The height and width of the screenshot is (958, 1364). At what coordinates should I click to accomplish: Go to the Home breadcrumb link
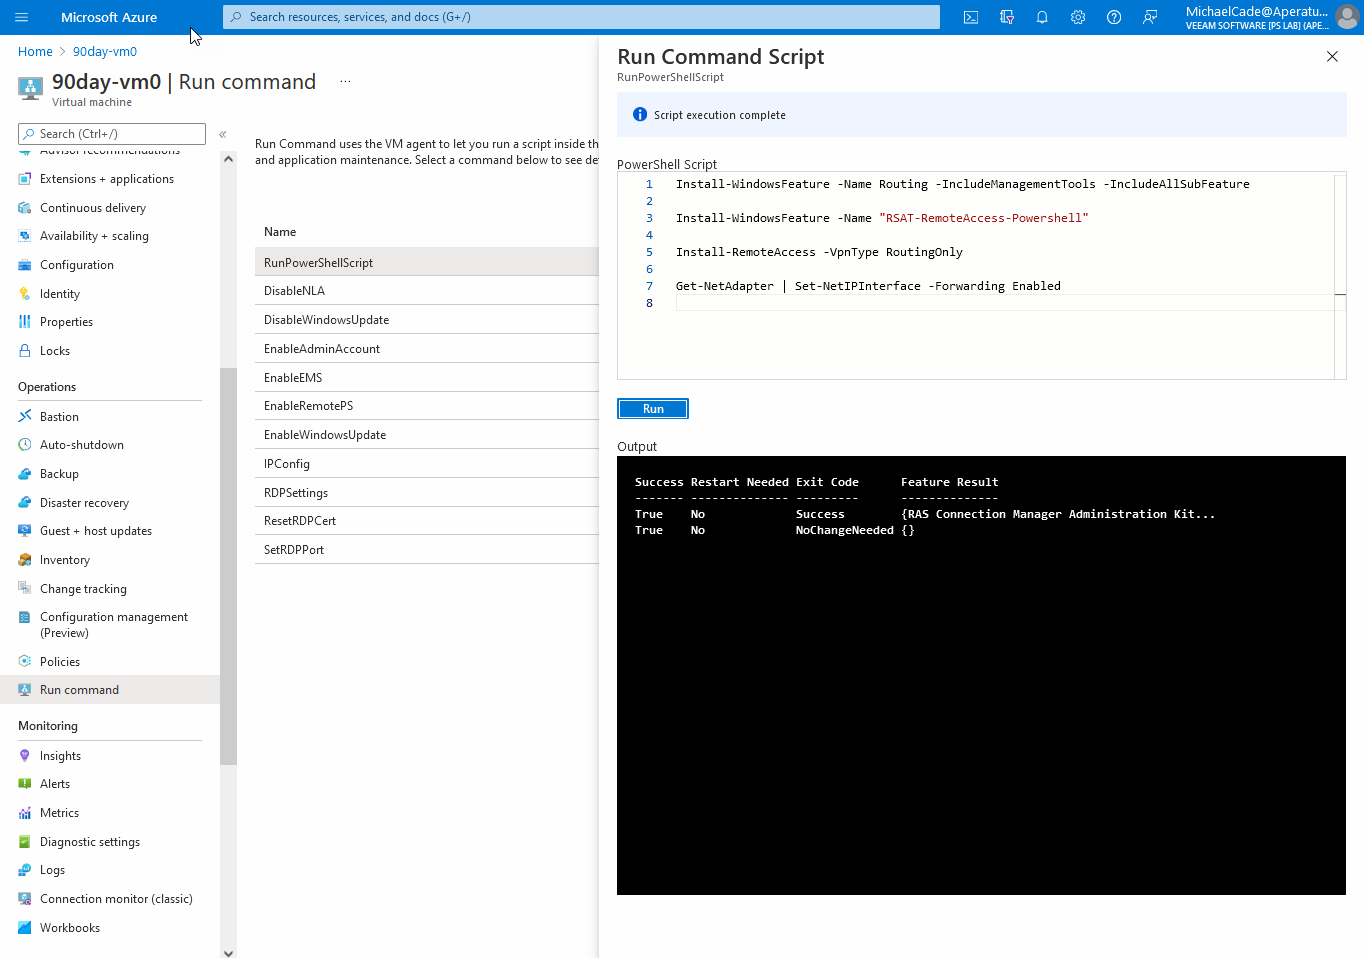[35, 52]
